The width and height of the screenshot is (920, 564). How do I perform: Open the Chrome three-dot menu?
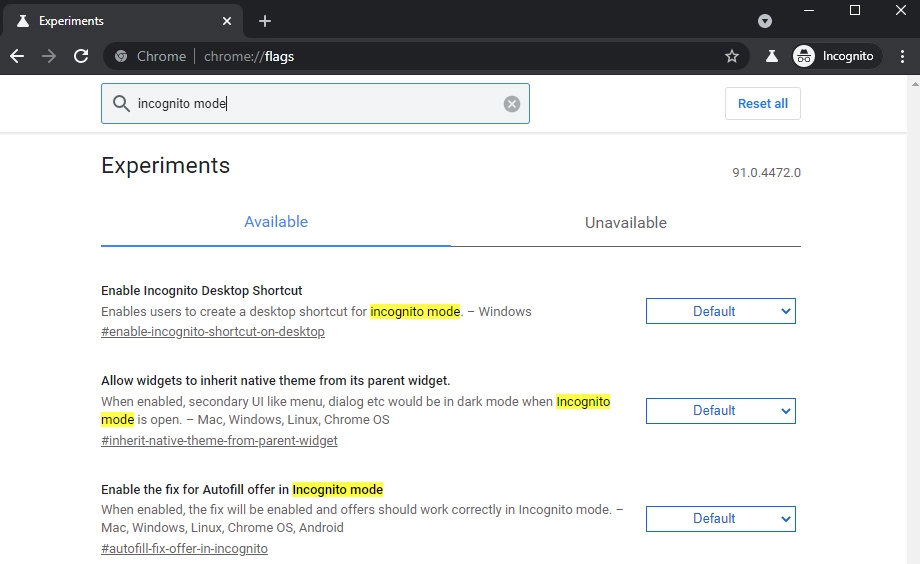coord(902,56)
